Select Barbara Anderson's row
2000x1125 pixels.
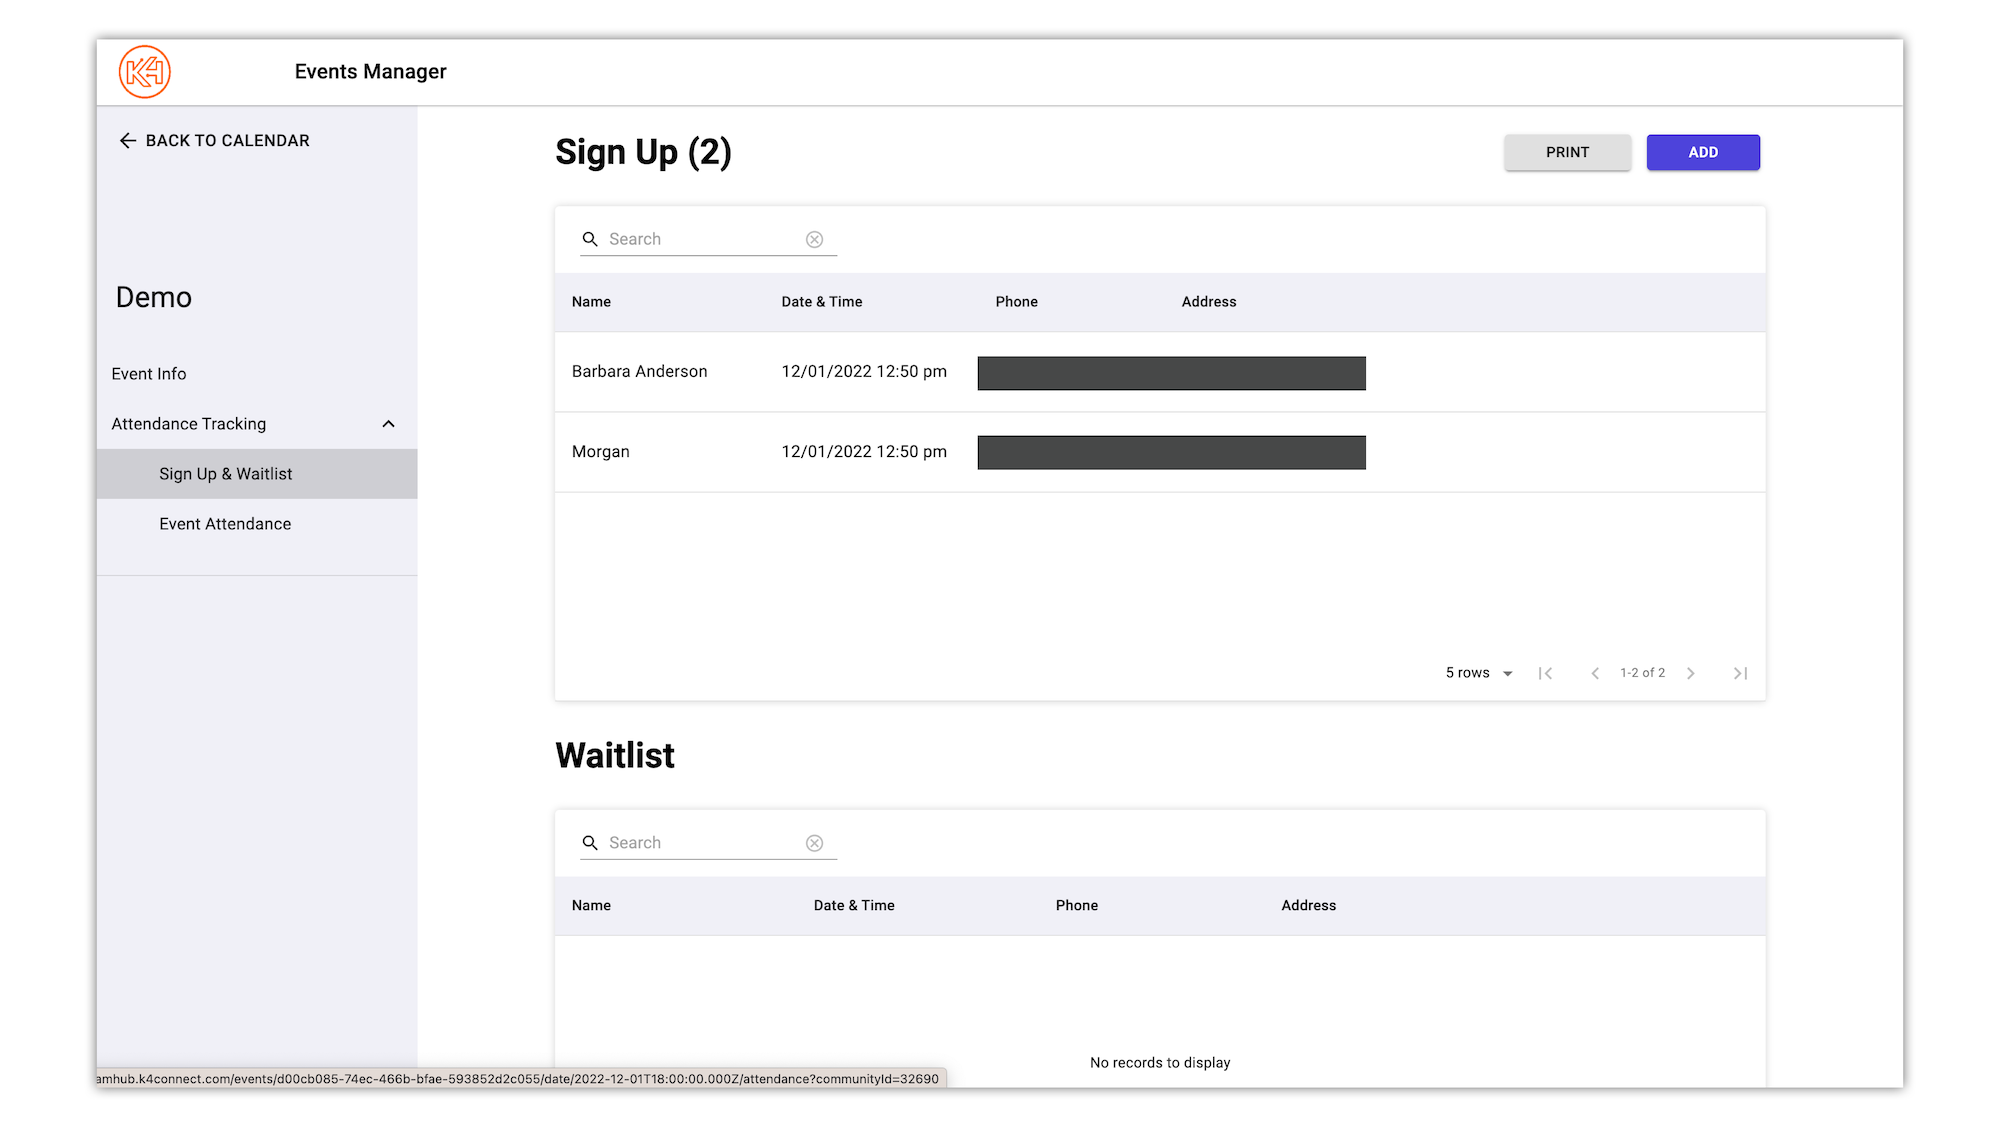click(639, 371)
